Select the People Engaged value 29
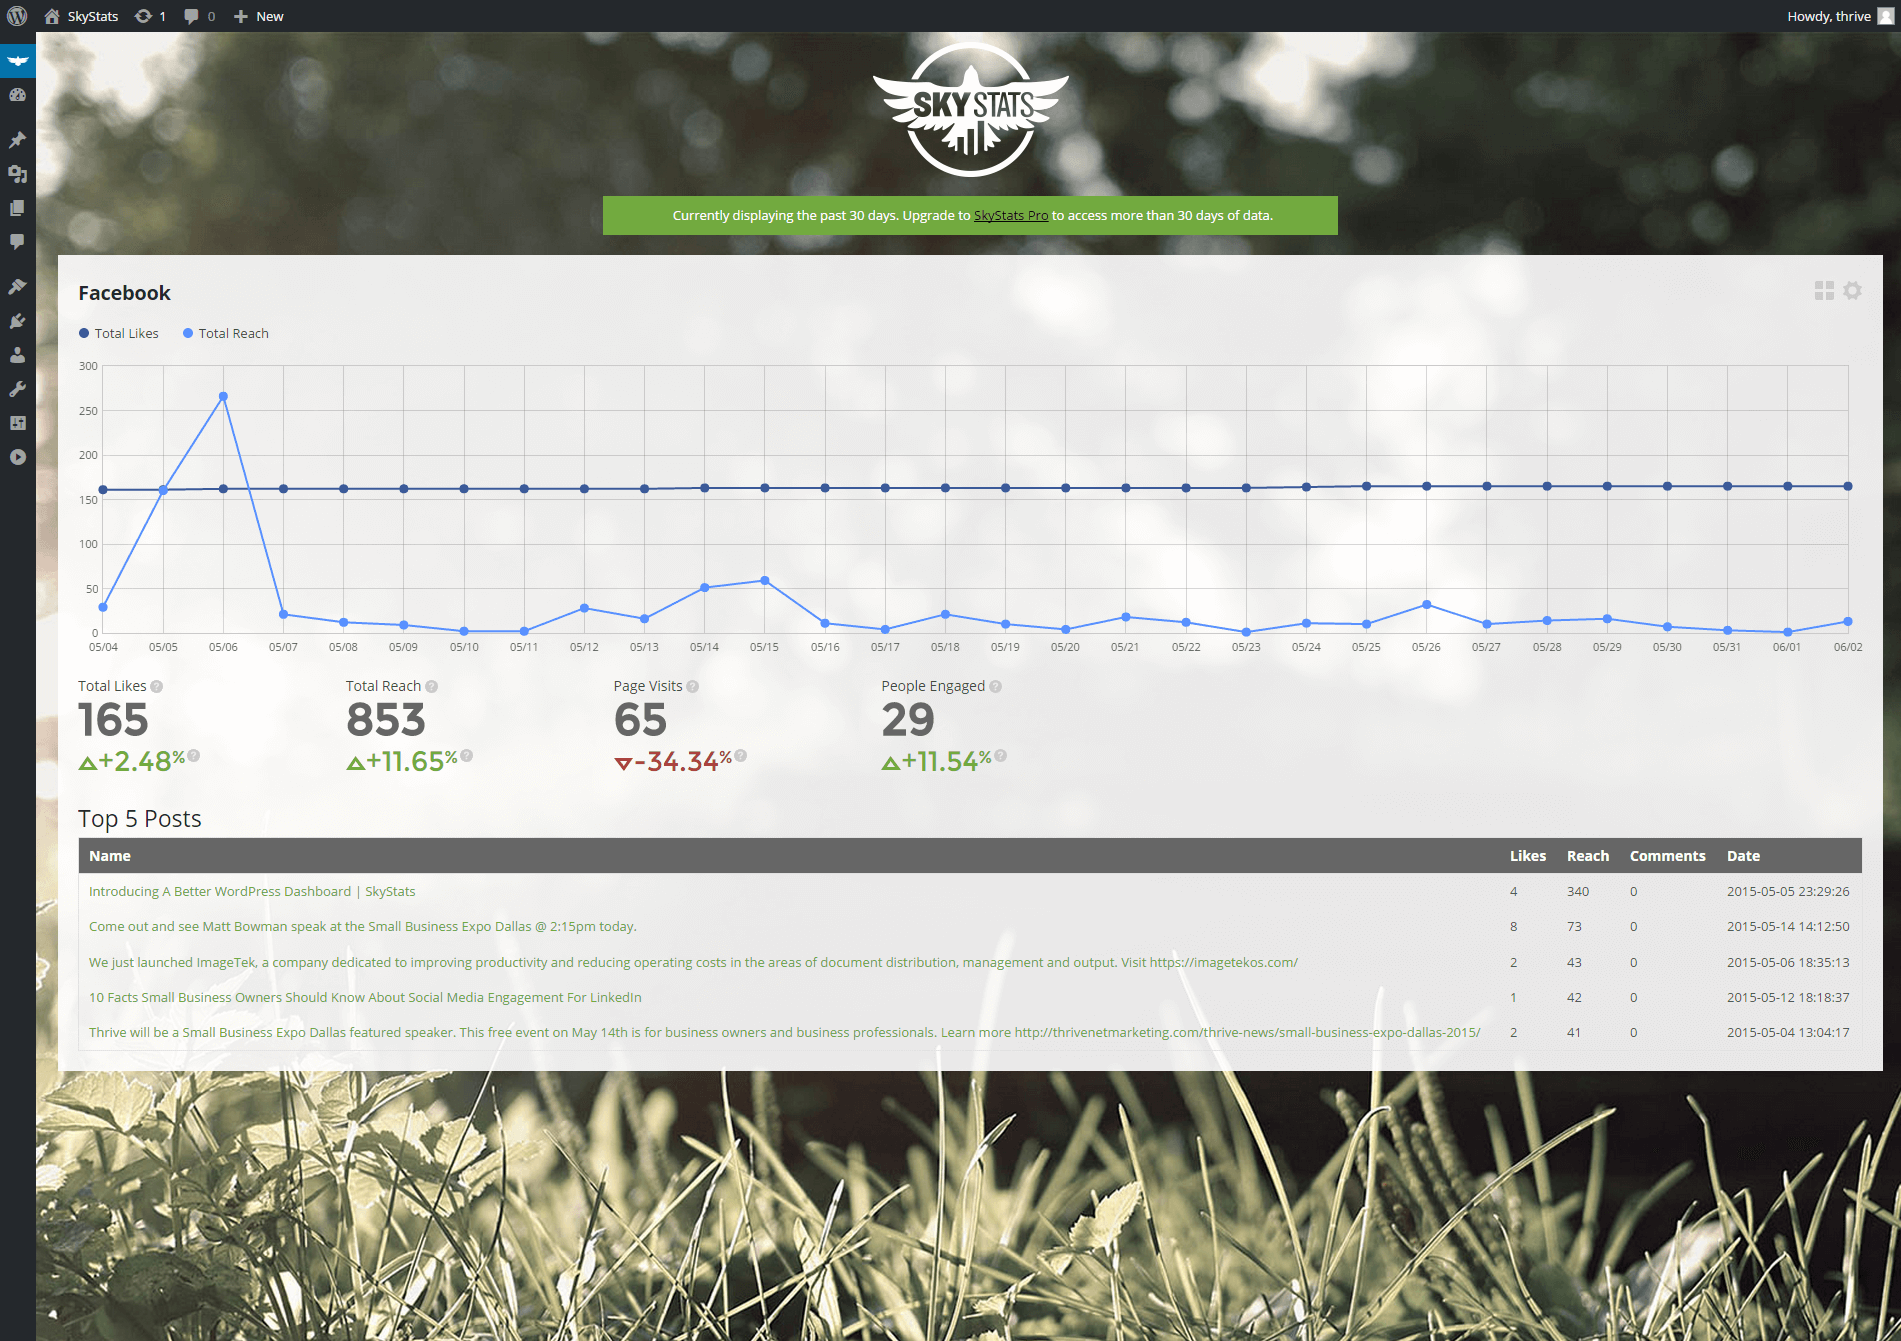The width and height of the screenshot is (1901, 1341). 908,721
